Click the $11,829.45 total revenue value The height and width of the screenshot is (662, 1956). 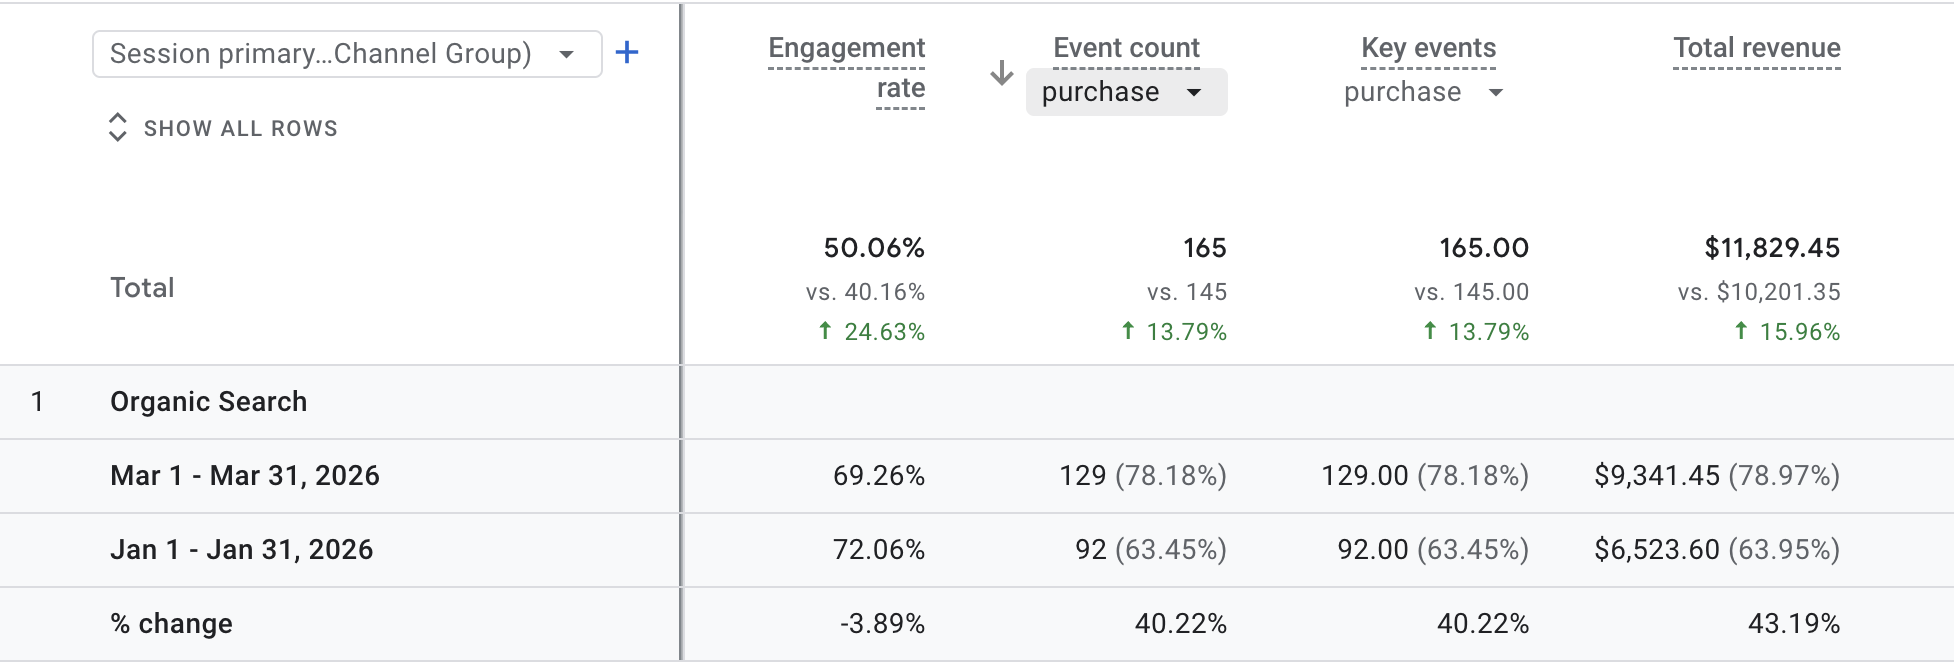click(1772, 248)
